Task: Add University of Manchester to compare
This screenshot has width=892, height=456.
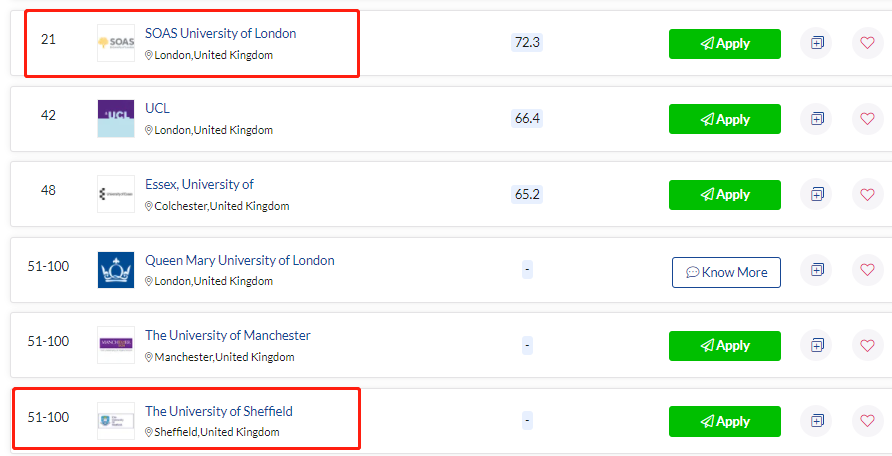Action: point(816,345)
